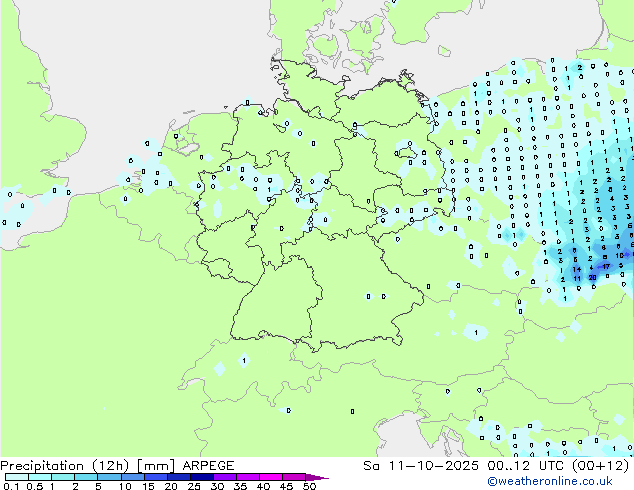Select the '50' legend scale label

coord(310,486)
